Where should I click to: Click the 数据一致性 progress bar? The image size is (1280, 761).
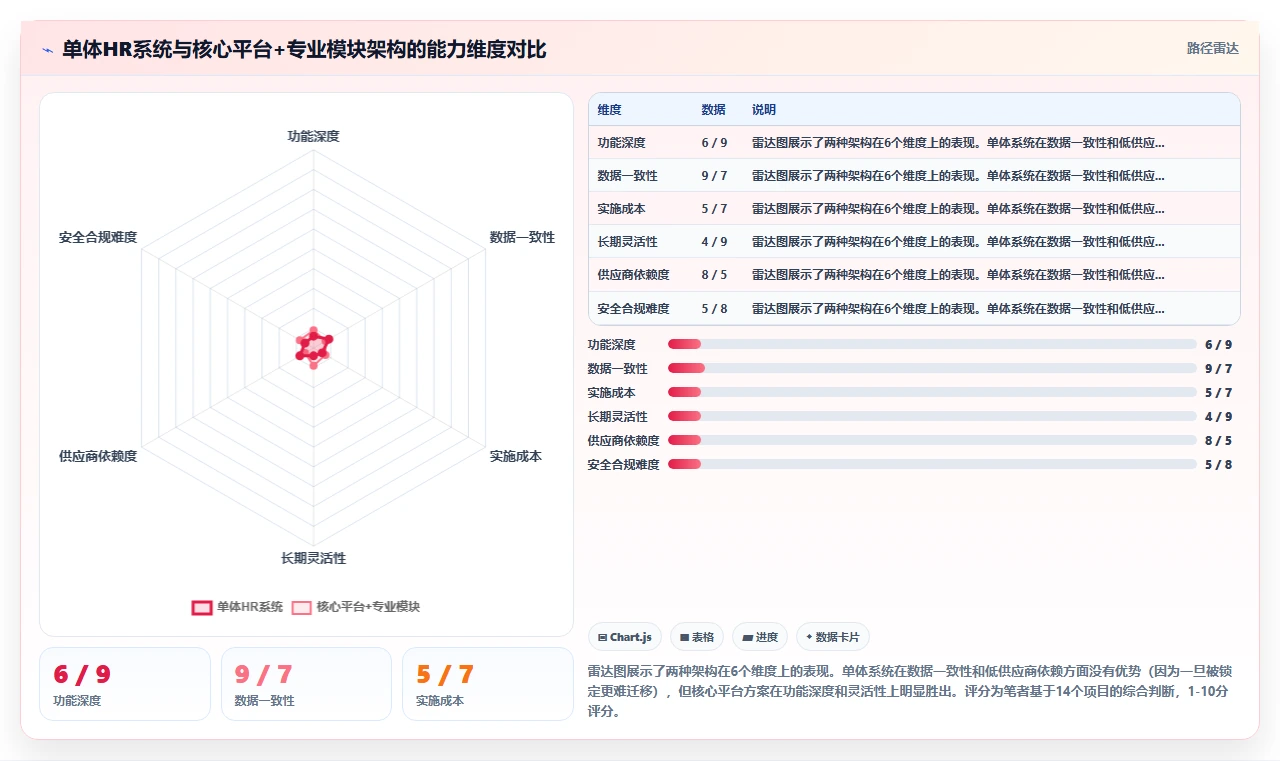[x=932, y=368]
